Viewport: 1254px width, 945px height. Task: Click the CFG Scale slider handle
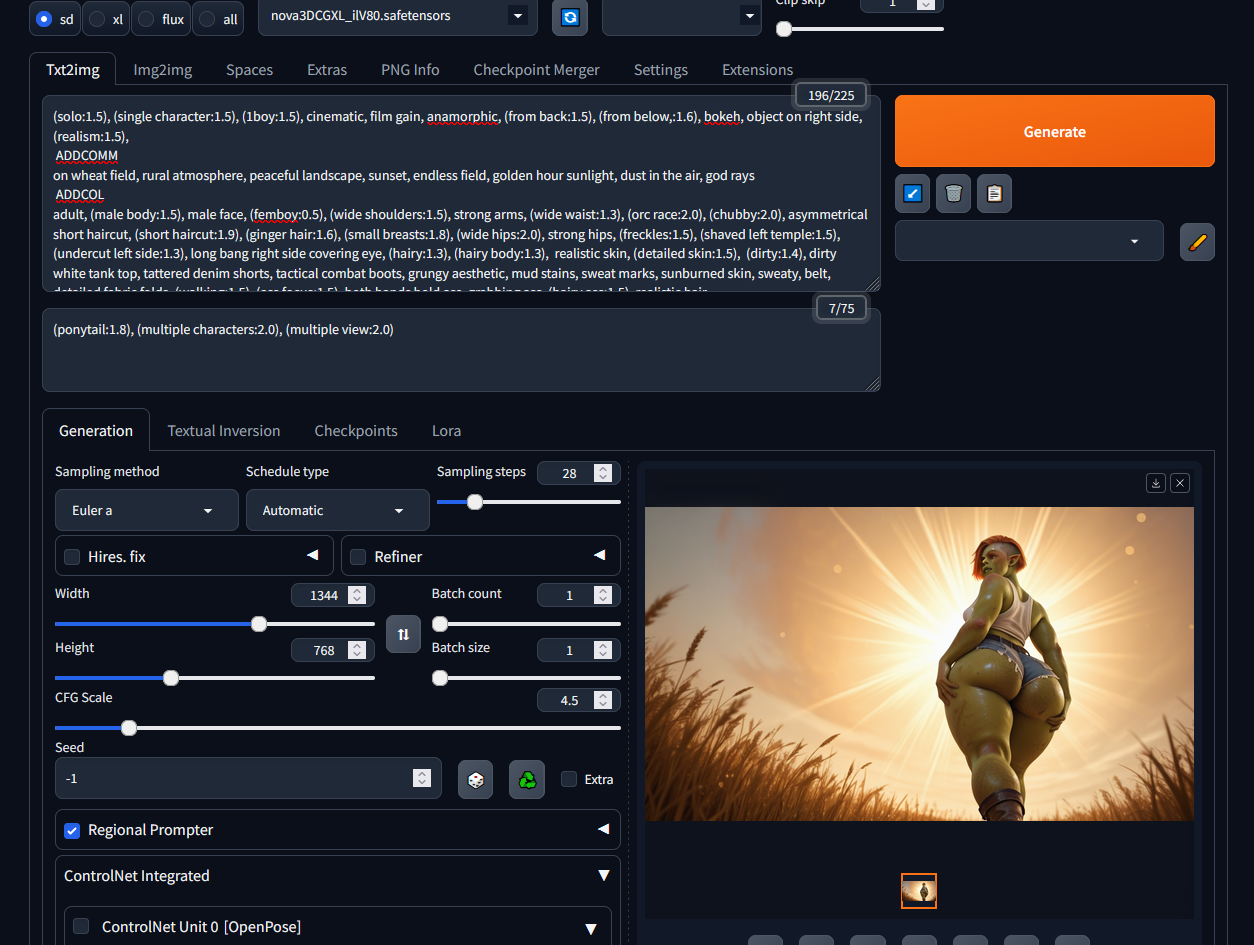tap(129, 728)
